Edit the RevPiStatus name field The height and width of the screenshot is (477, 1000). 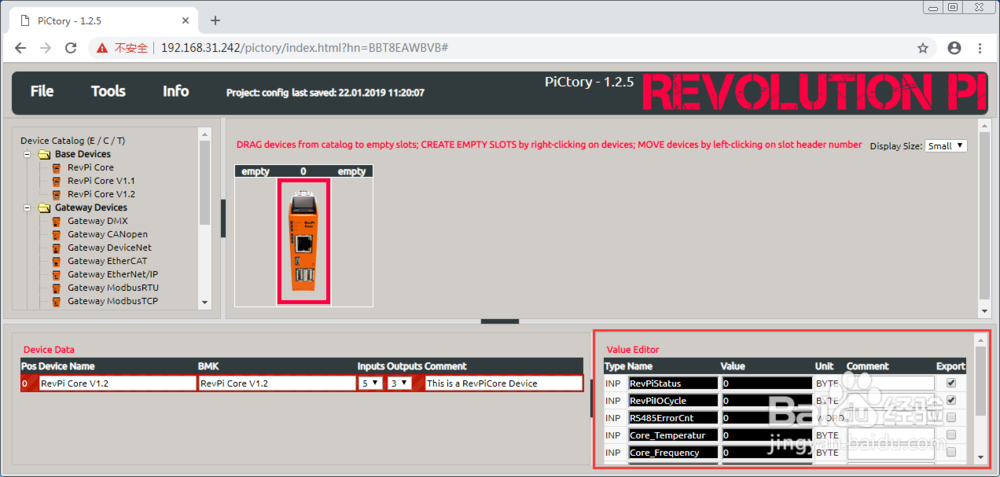(673, 383)
